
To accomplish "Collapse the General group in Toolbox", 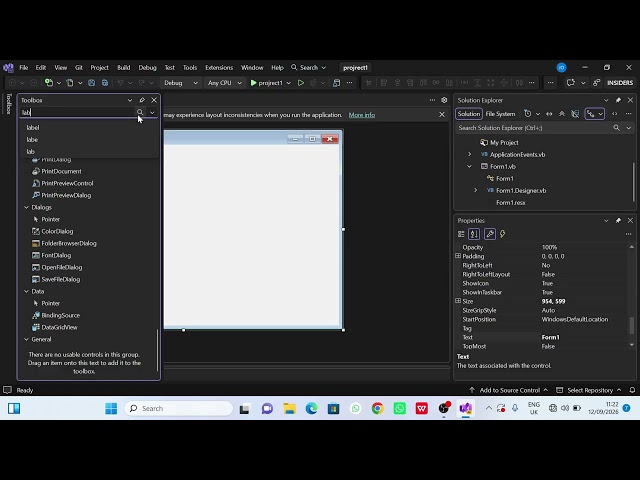I will click(27, 339).
